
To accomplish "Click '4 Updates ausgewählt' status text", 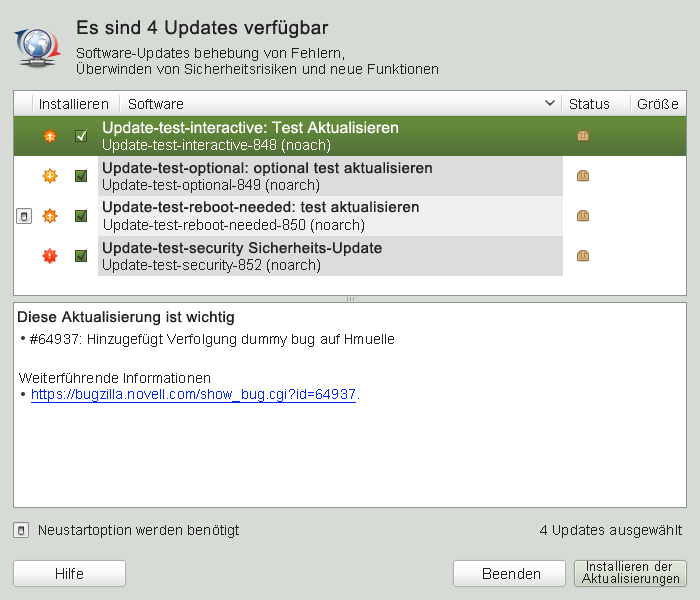I will 611,530.
